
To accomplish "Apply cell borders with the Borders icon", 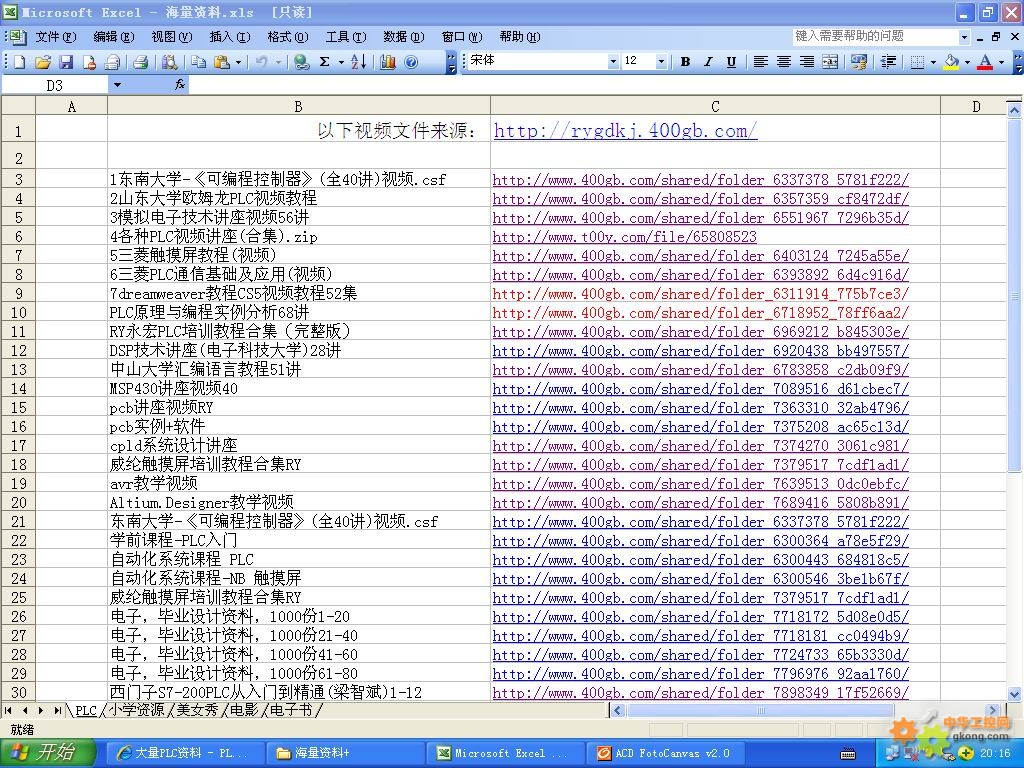I will 918,62.
